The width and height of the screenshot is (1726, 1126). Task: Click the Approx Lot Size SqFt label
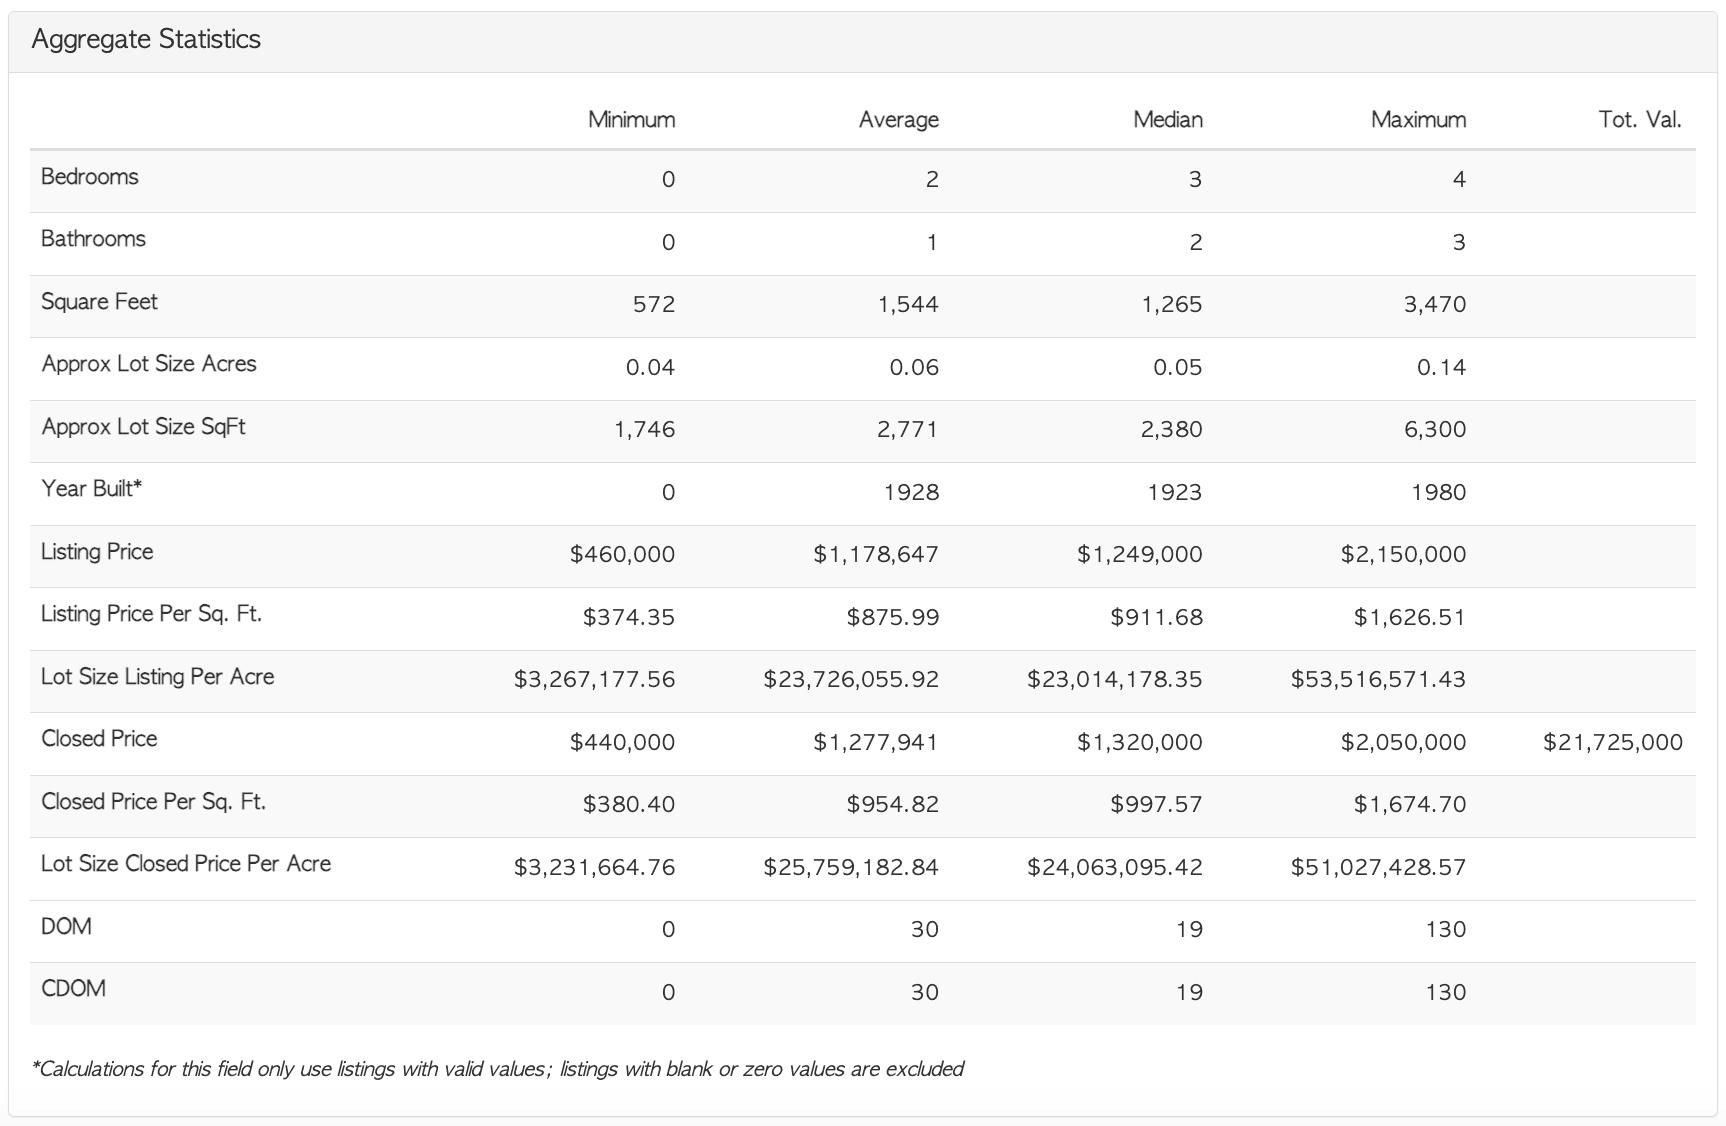143,427
